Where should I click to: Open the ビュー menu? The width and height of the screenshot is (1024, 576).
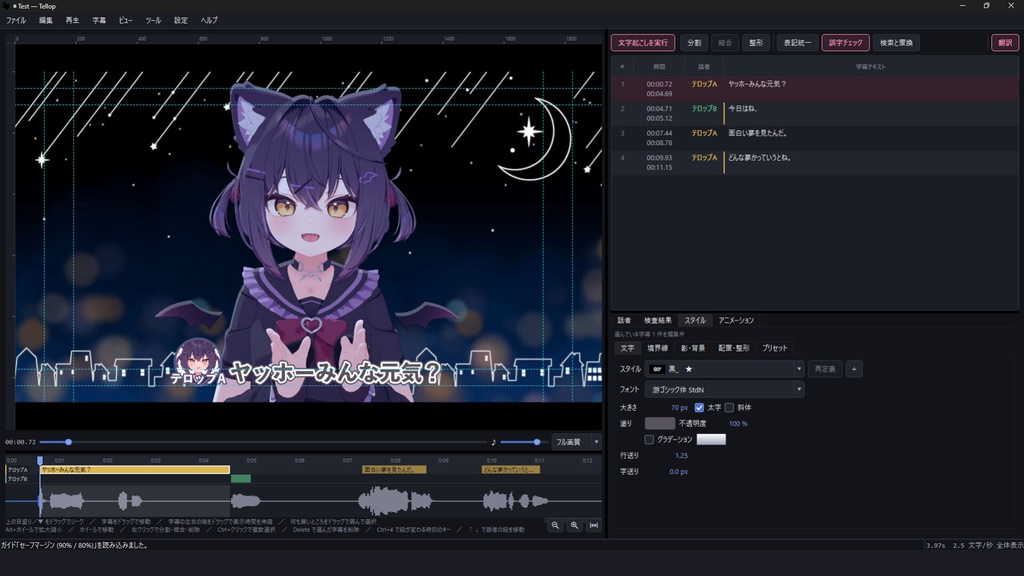point(125,20)
